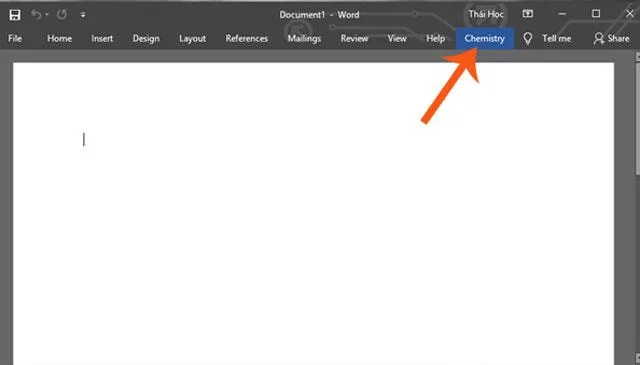This screenshot has height=365, width=640.
Task: Click the Save icon in quick access toolbar
Action: [15, 15]
